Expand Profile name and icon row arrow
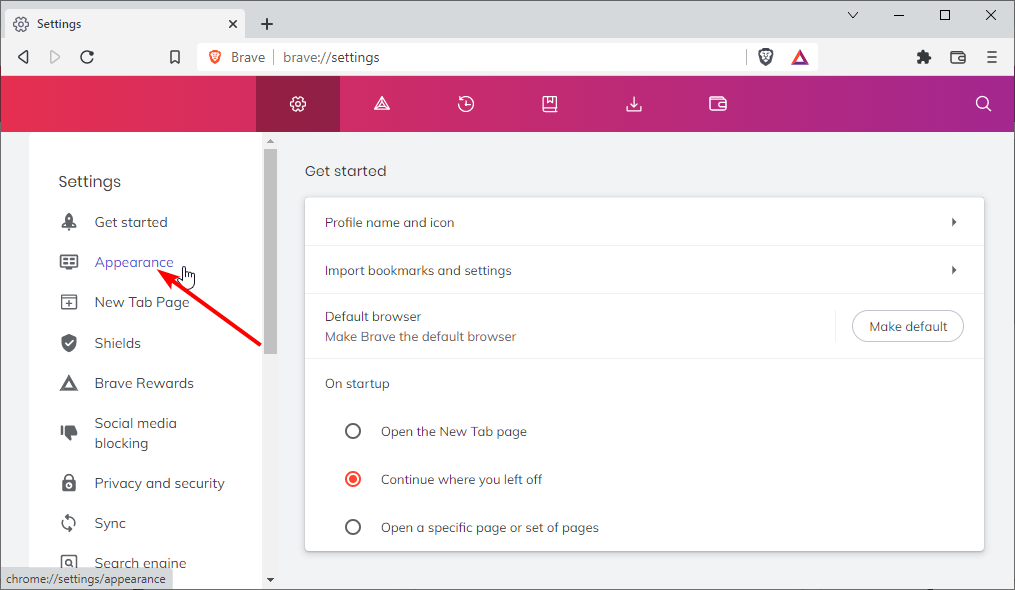This screenshot has width=1015, height=590. coord(954,222)
